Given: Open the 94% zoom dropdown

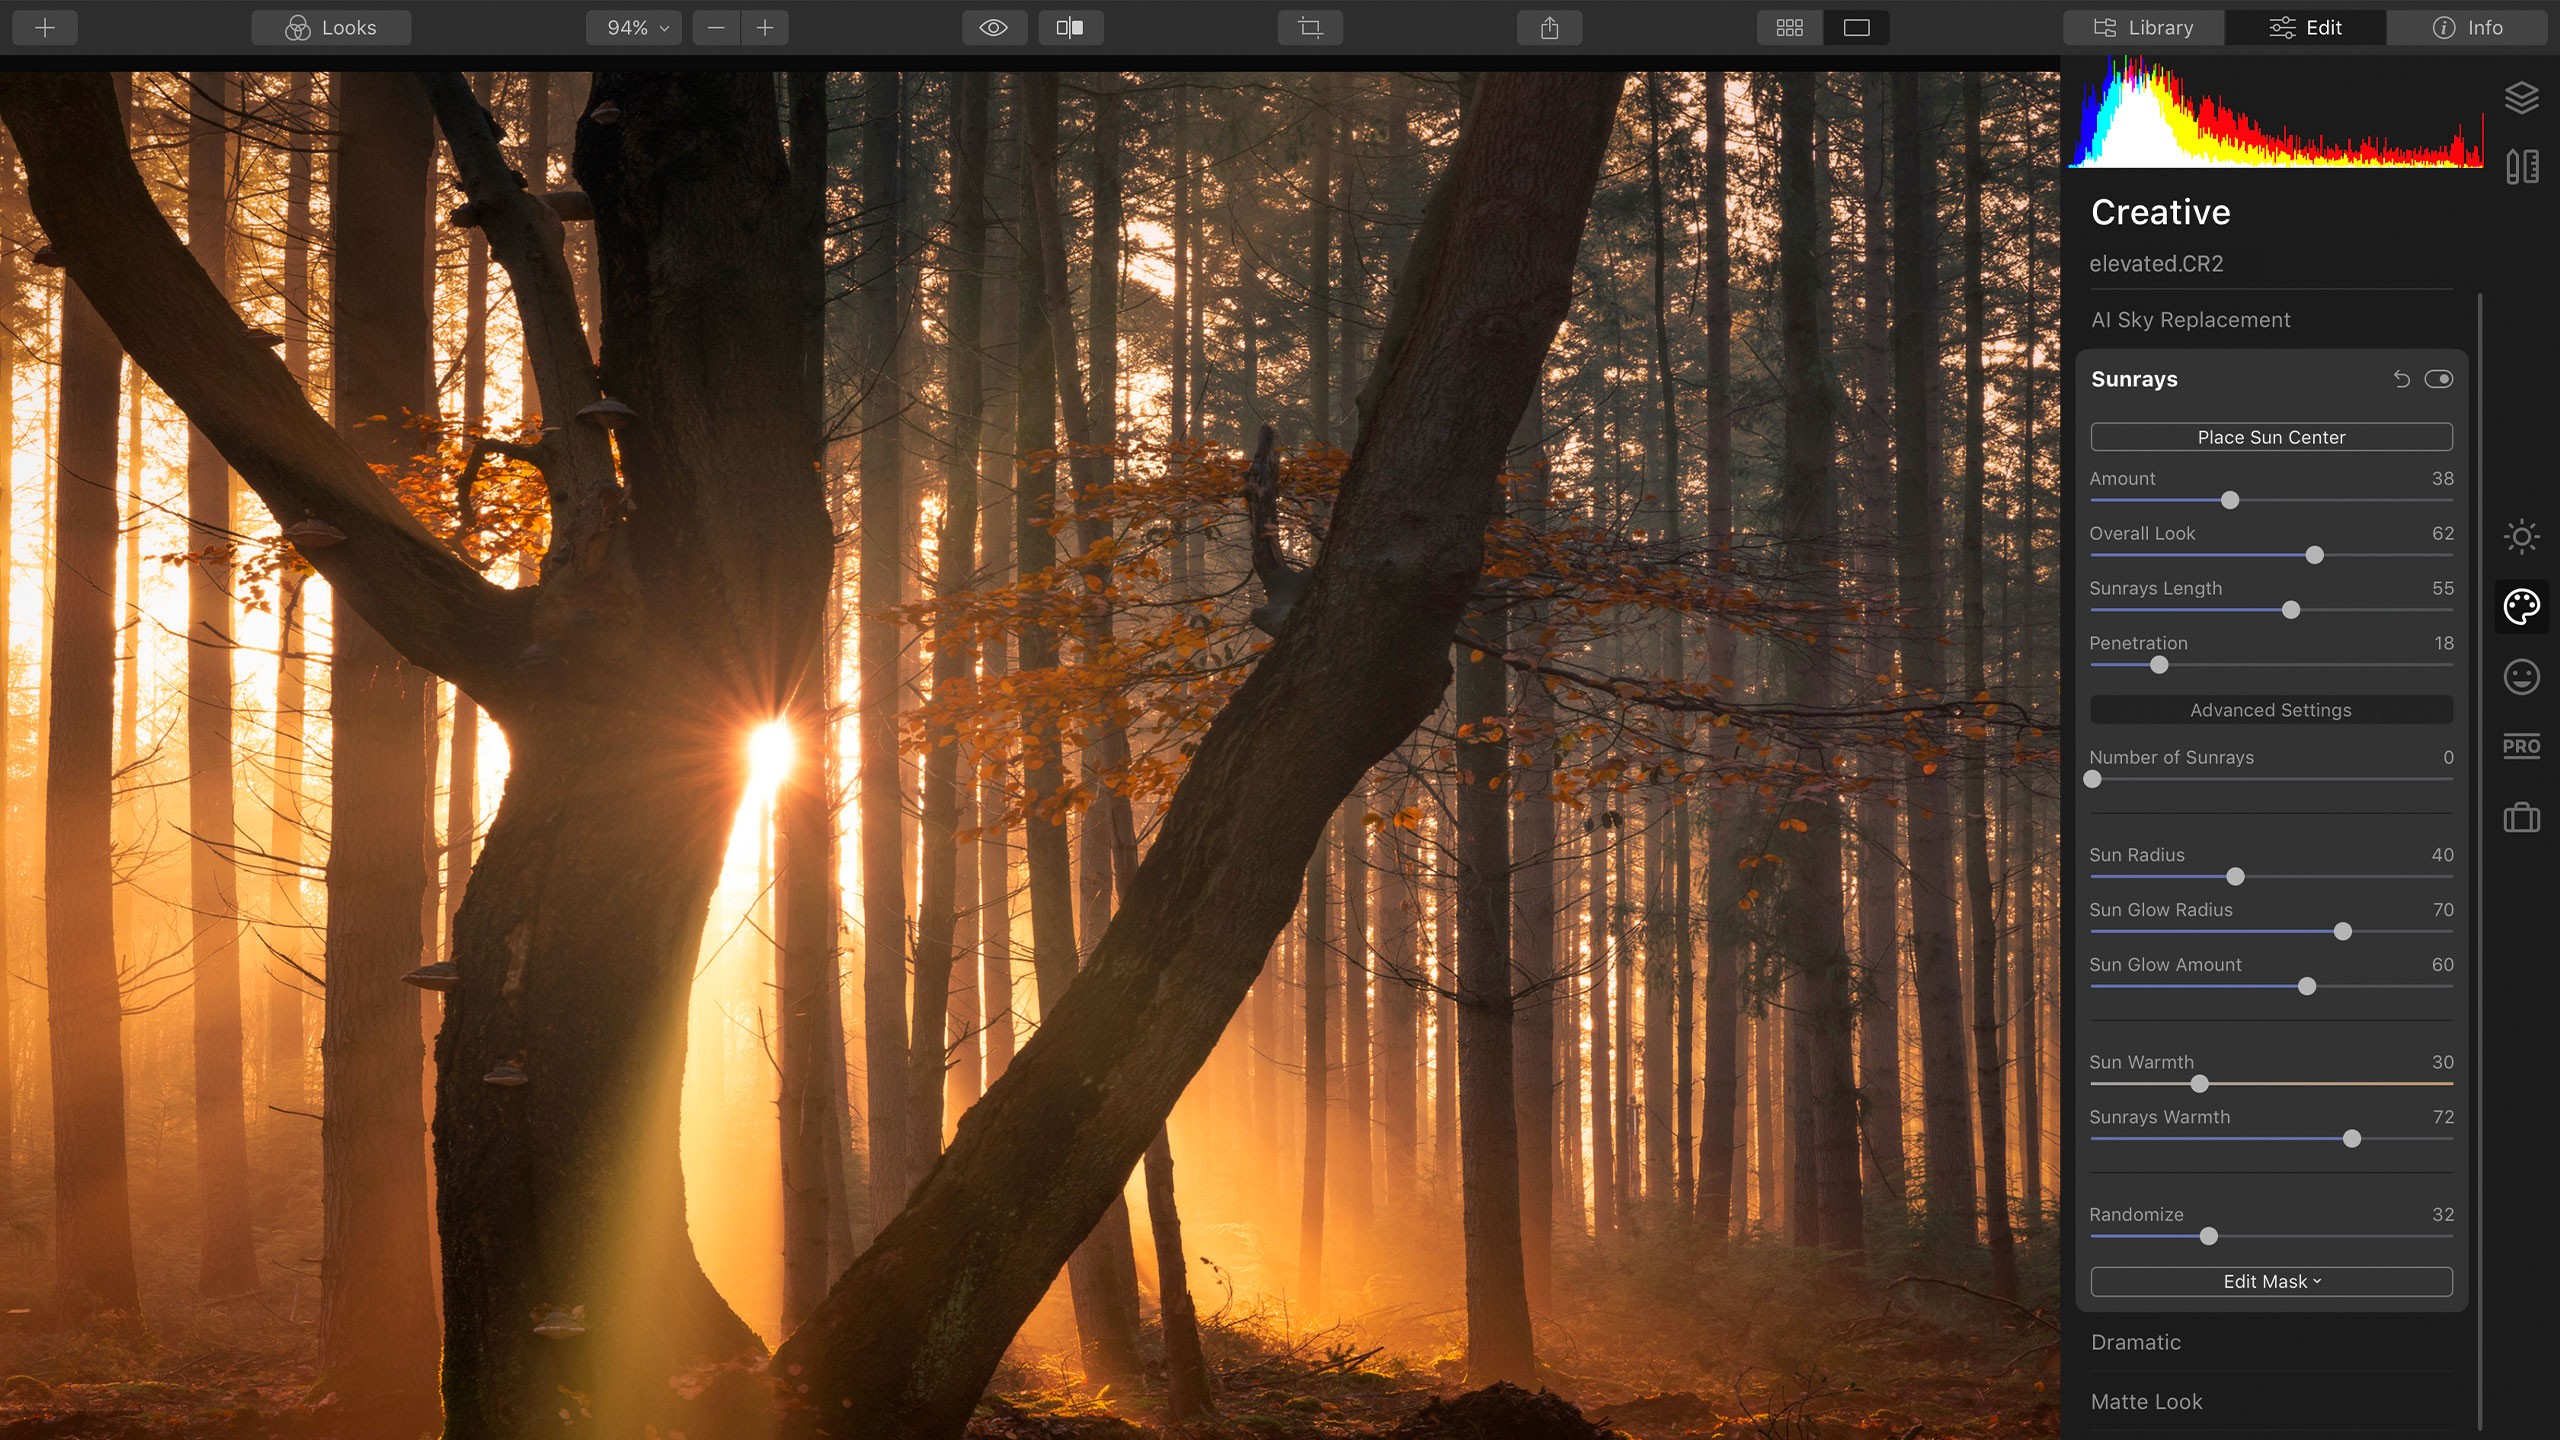Looking at the screenshot, I should pyautogui.click(x=634, y=28).
